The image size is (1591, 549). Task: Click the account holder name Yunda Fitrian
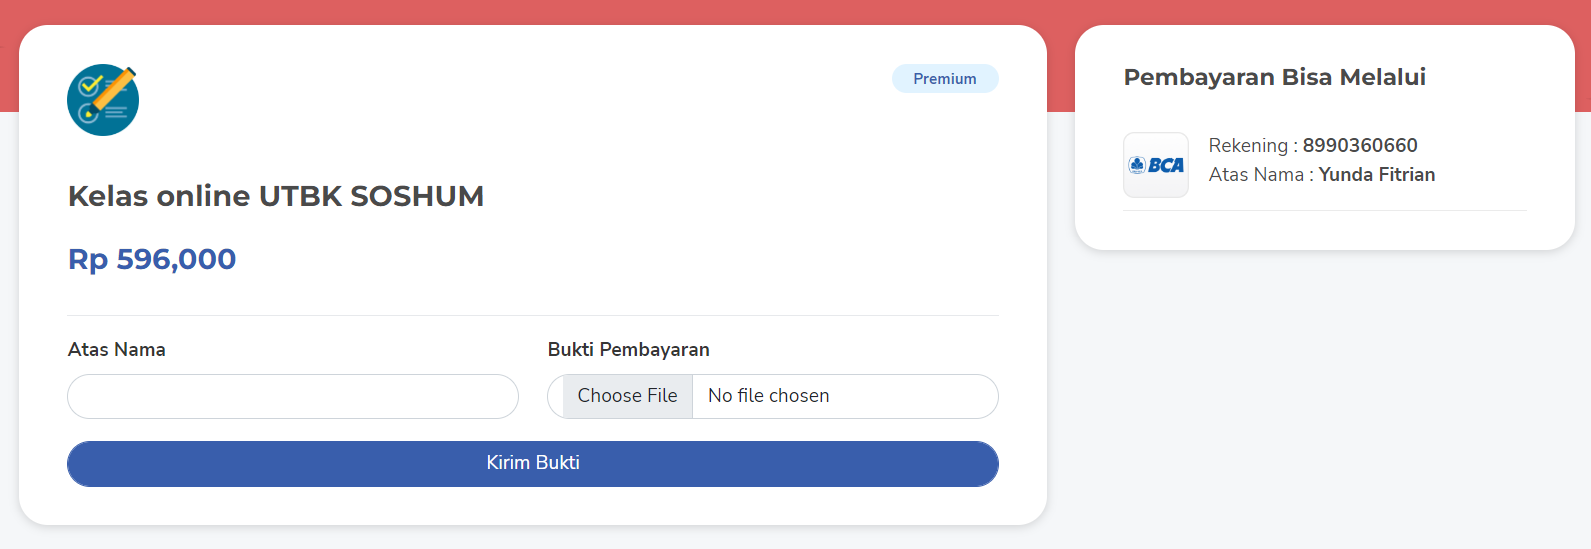point(1377,175)
